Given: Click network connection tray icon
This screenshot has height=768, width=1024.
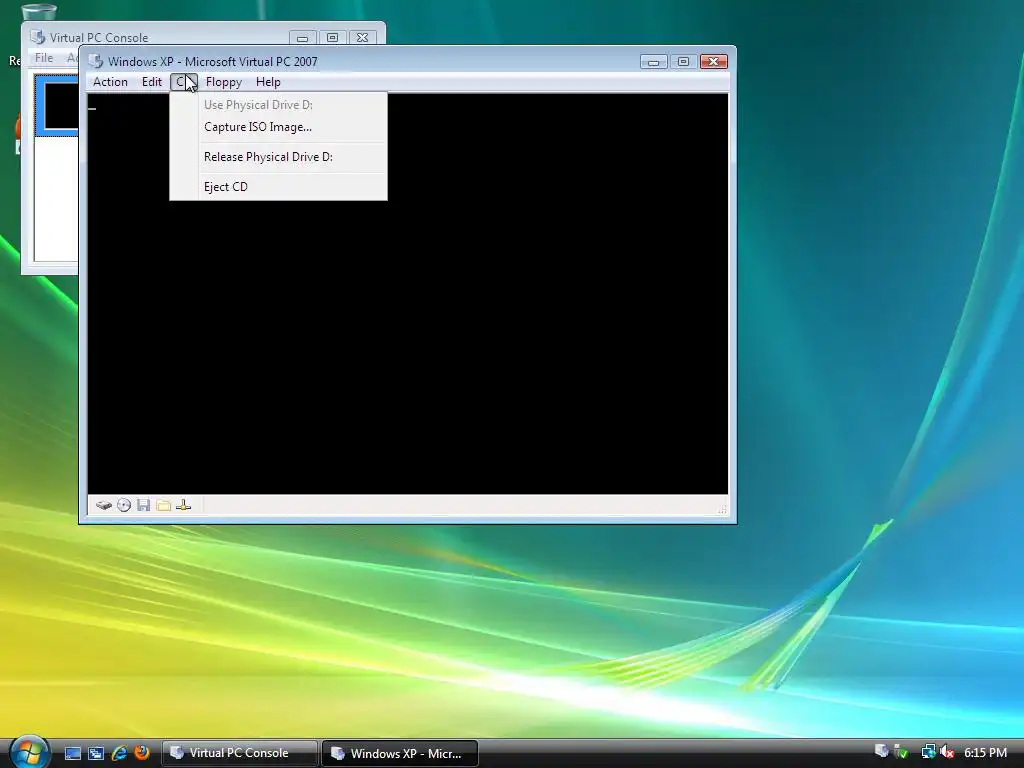Looking at the screenshot, I should pyautogui.click(x=928, y=752).
